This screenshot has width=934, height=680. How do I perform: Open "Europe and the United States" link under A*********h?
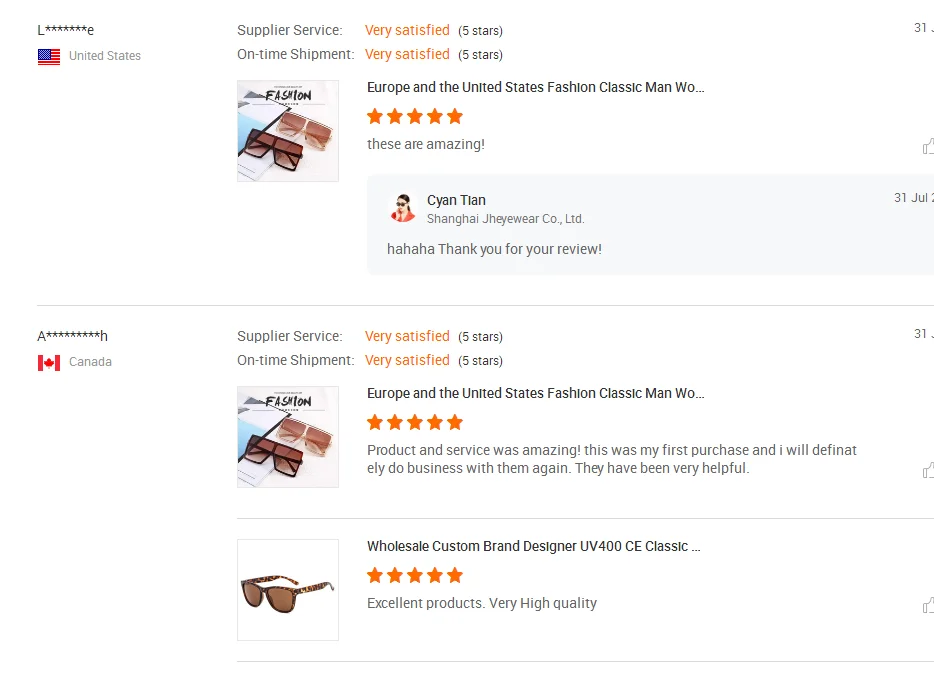[535, 393]
